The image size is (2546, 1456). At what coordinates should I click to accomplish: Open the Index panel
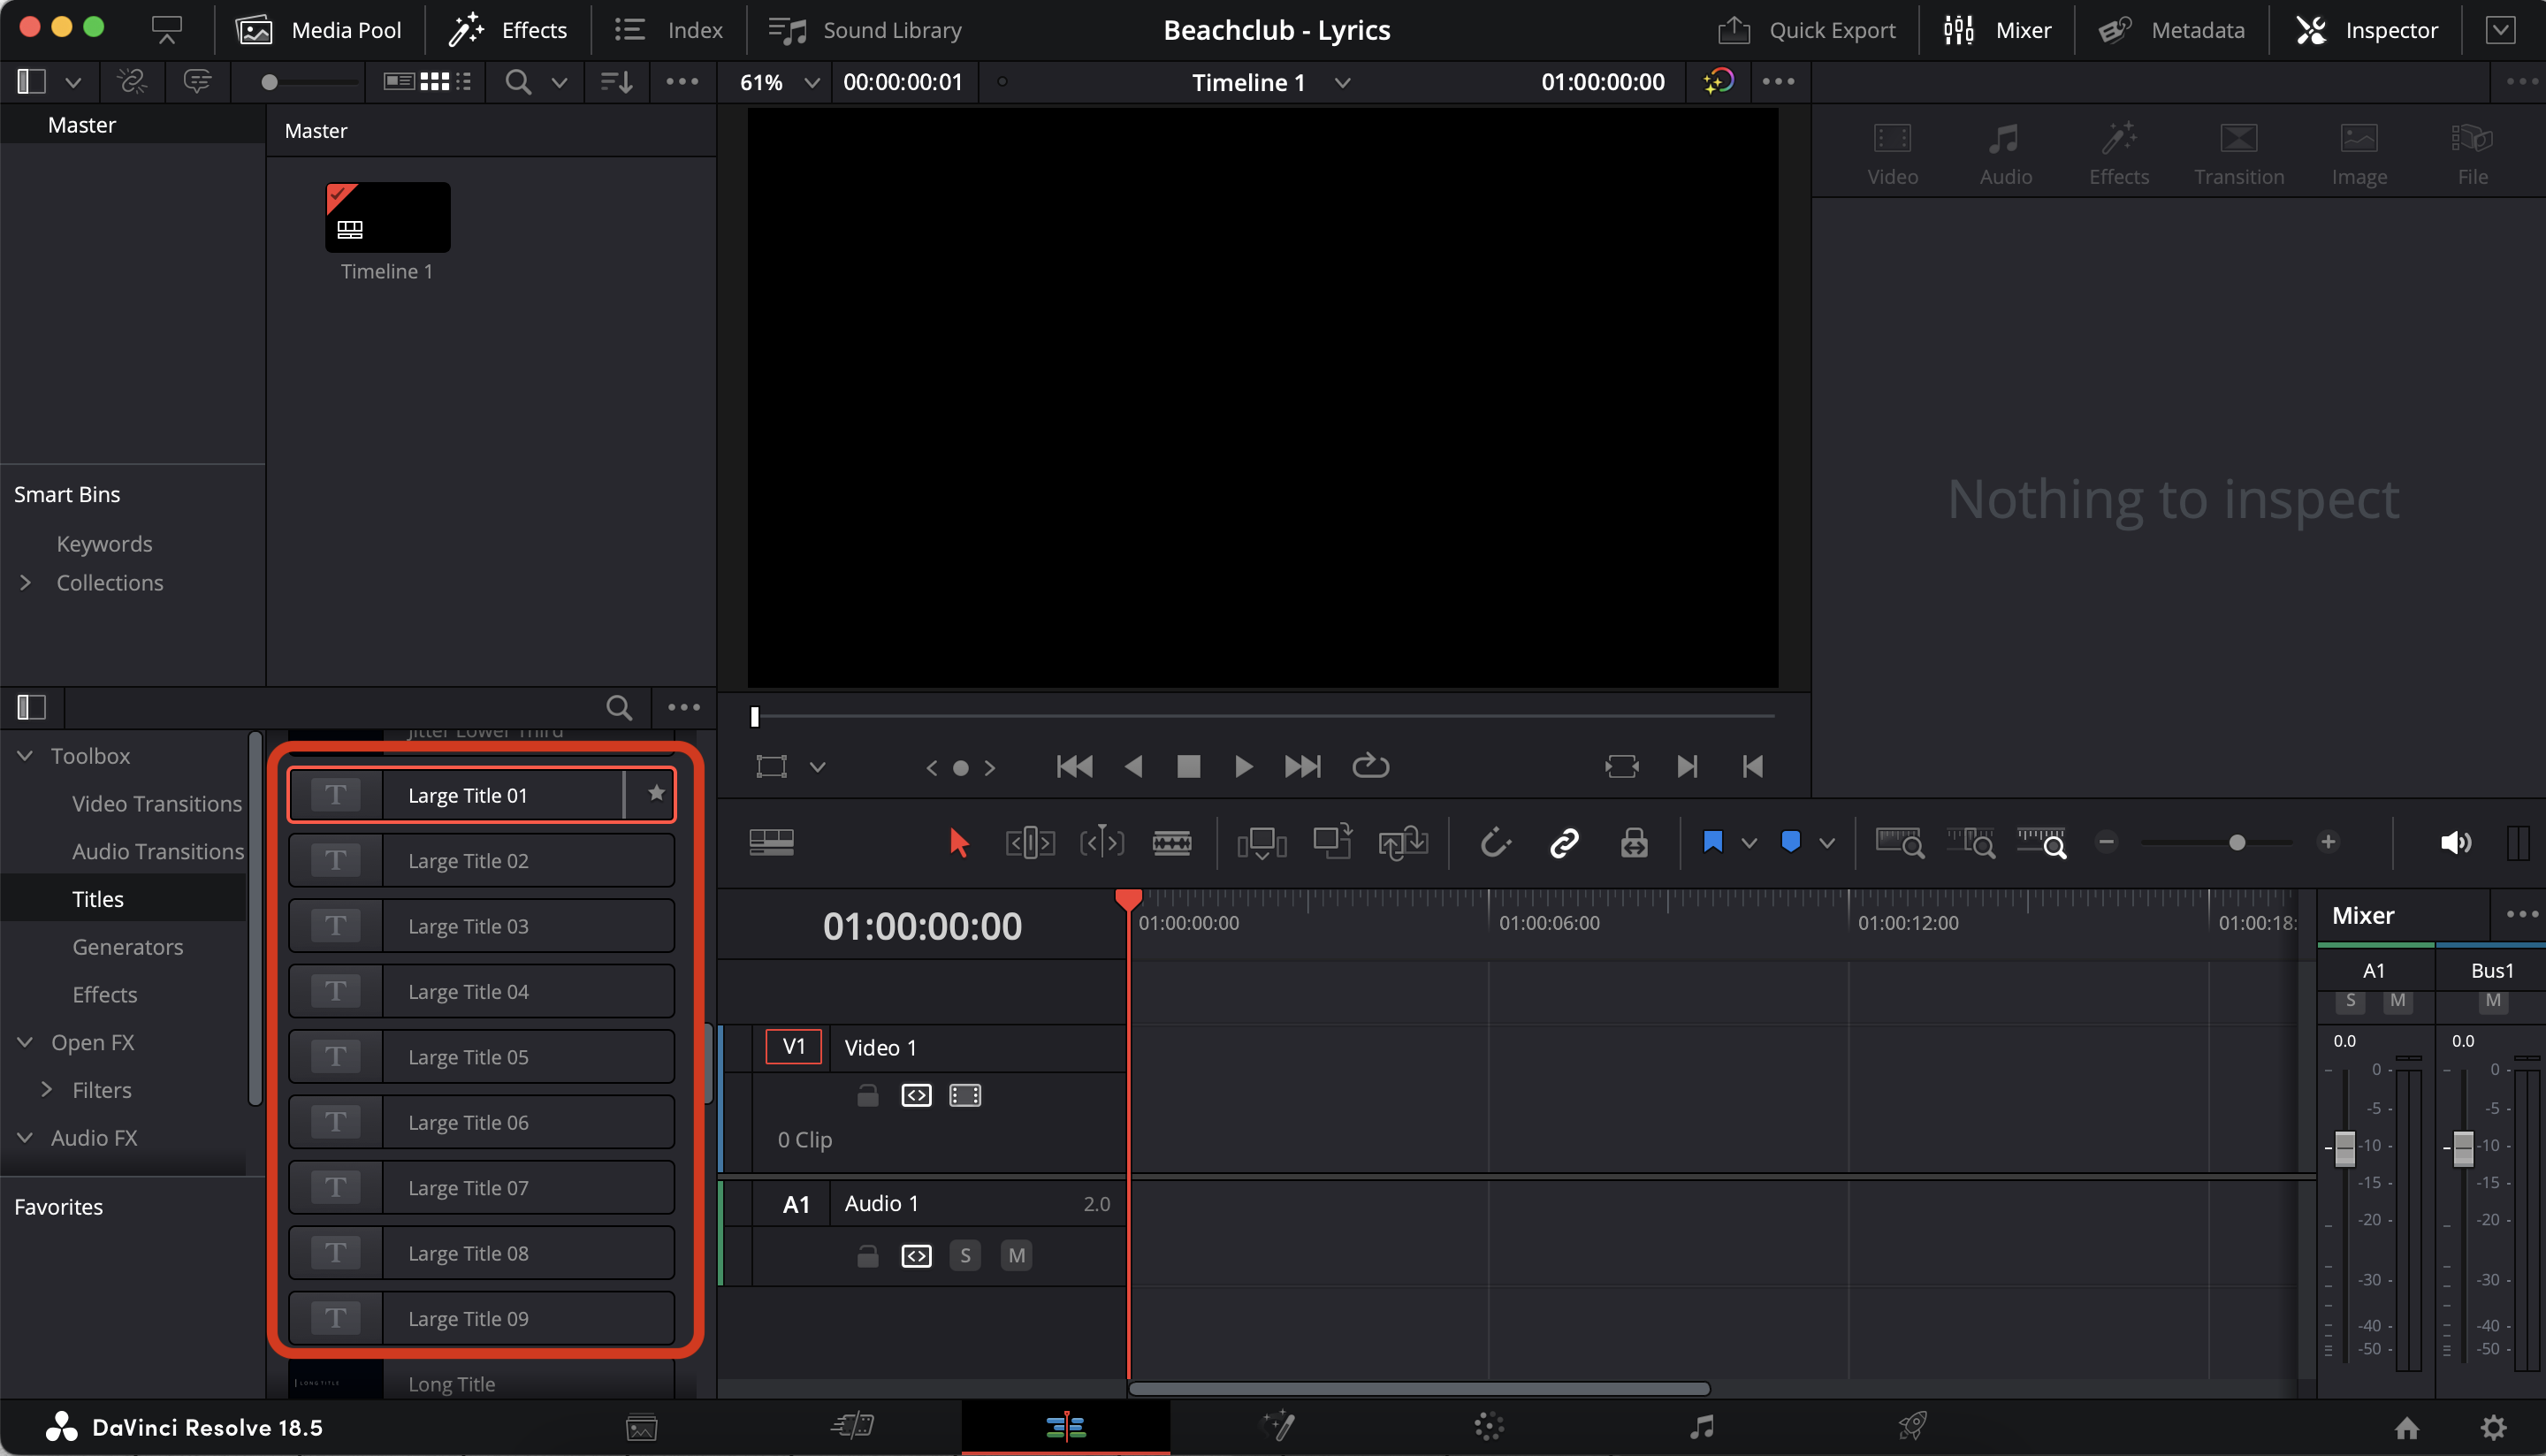click(x=668, y=30)
